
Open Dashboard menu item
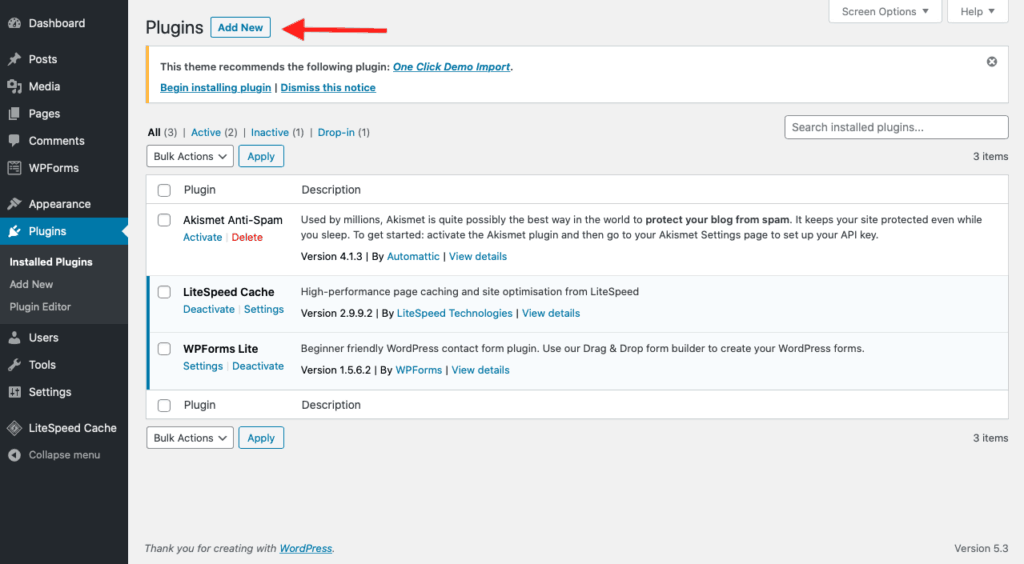pyautogui.click(x=57, y=23)
